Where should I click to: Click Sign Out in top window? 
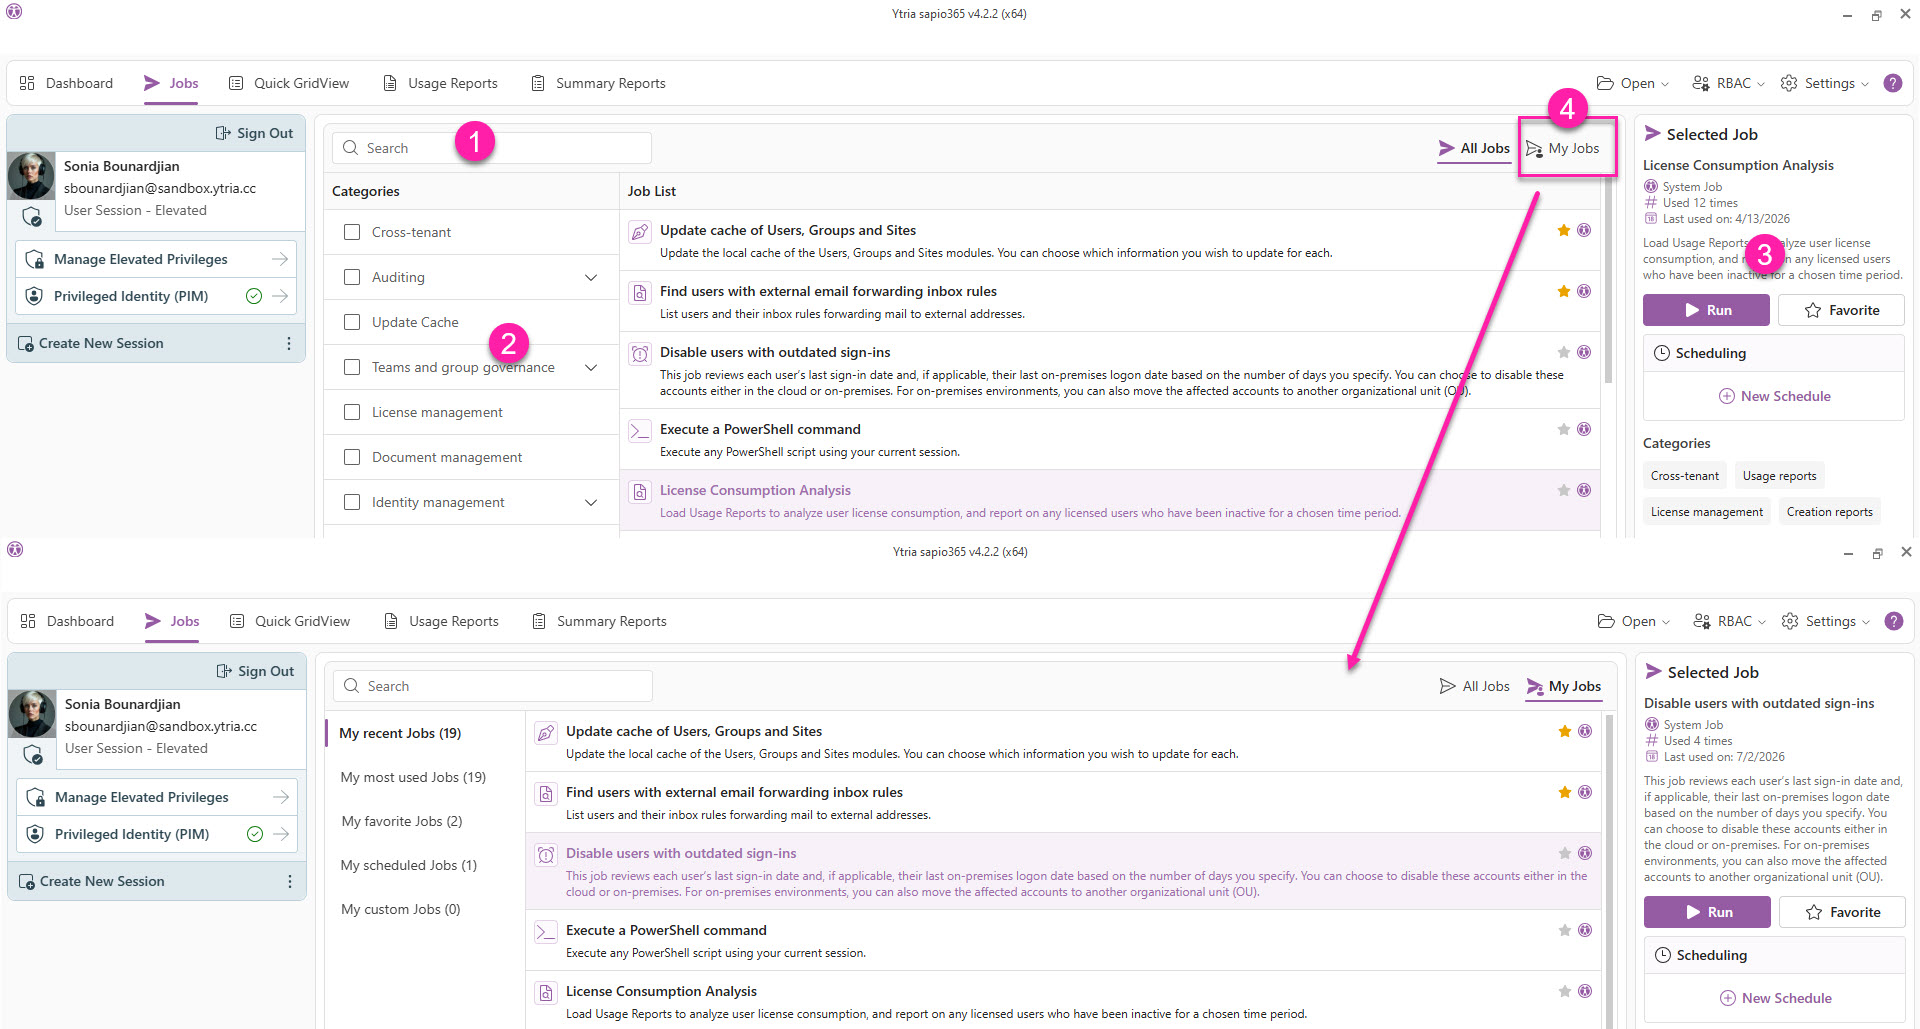point(254,133)
